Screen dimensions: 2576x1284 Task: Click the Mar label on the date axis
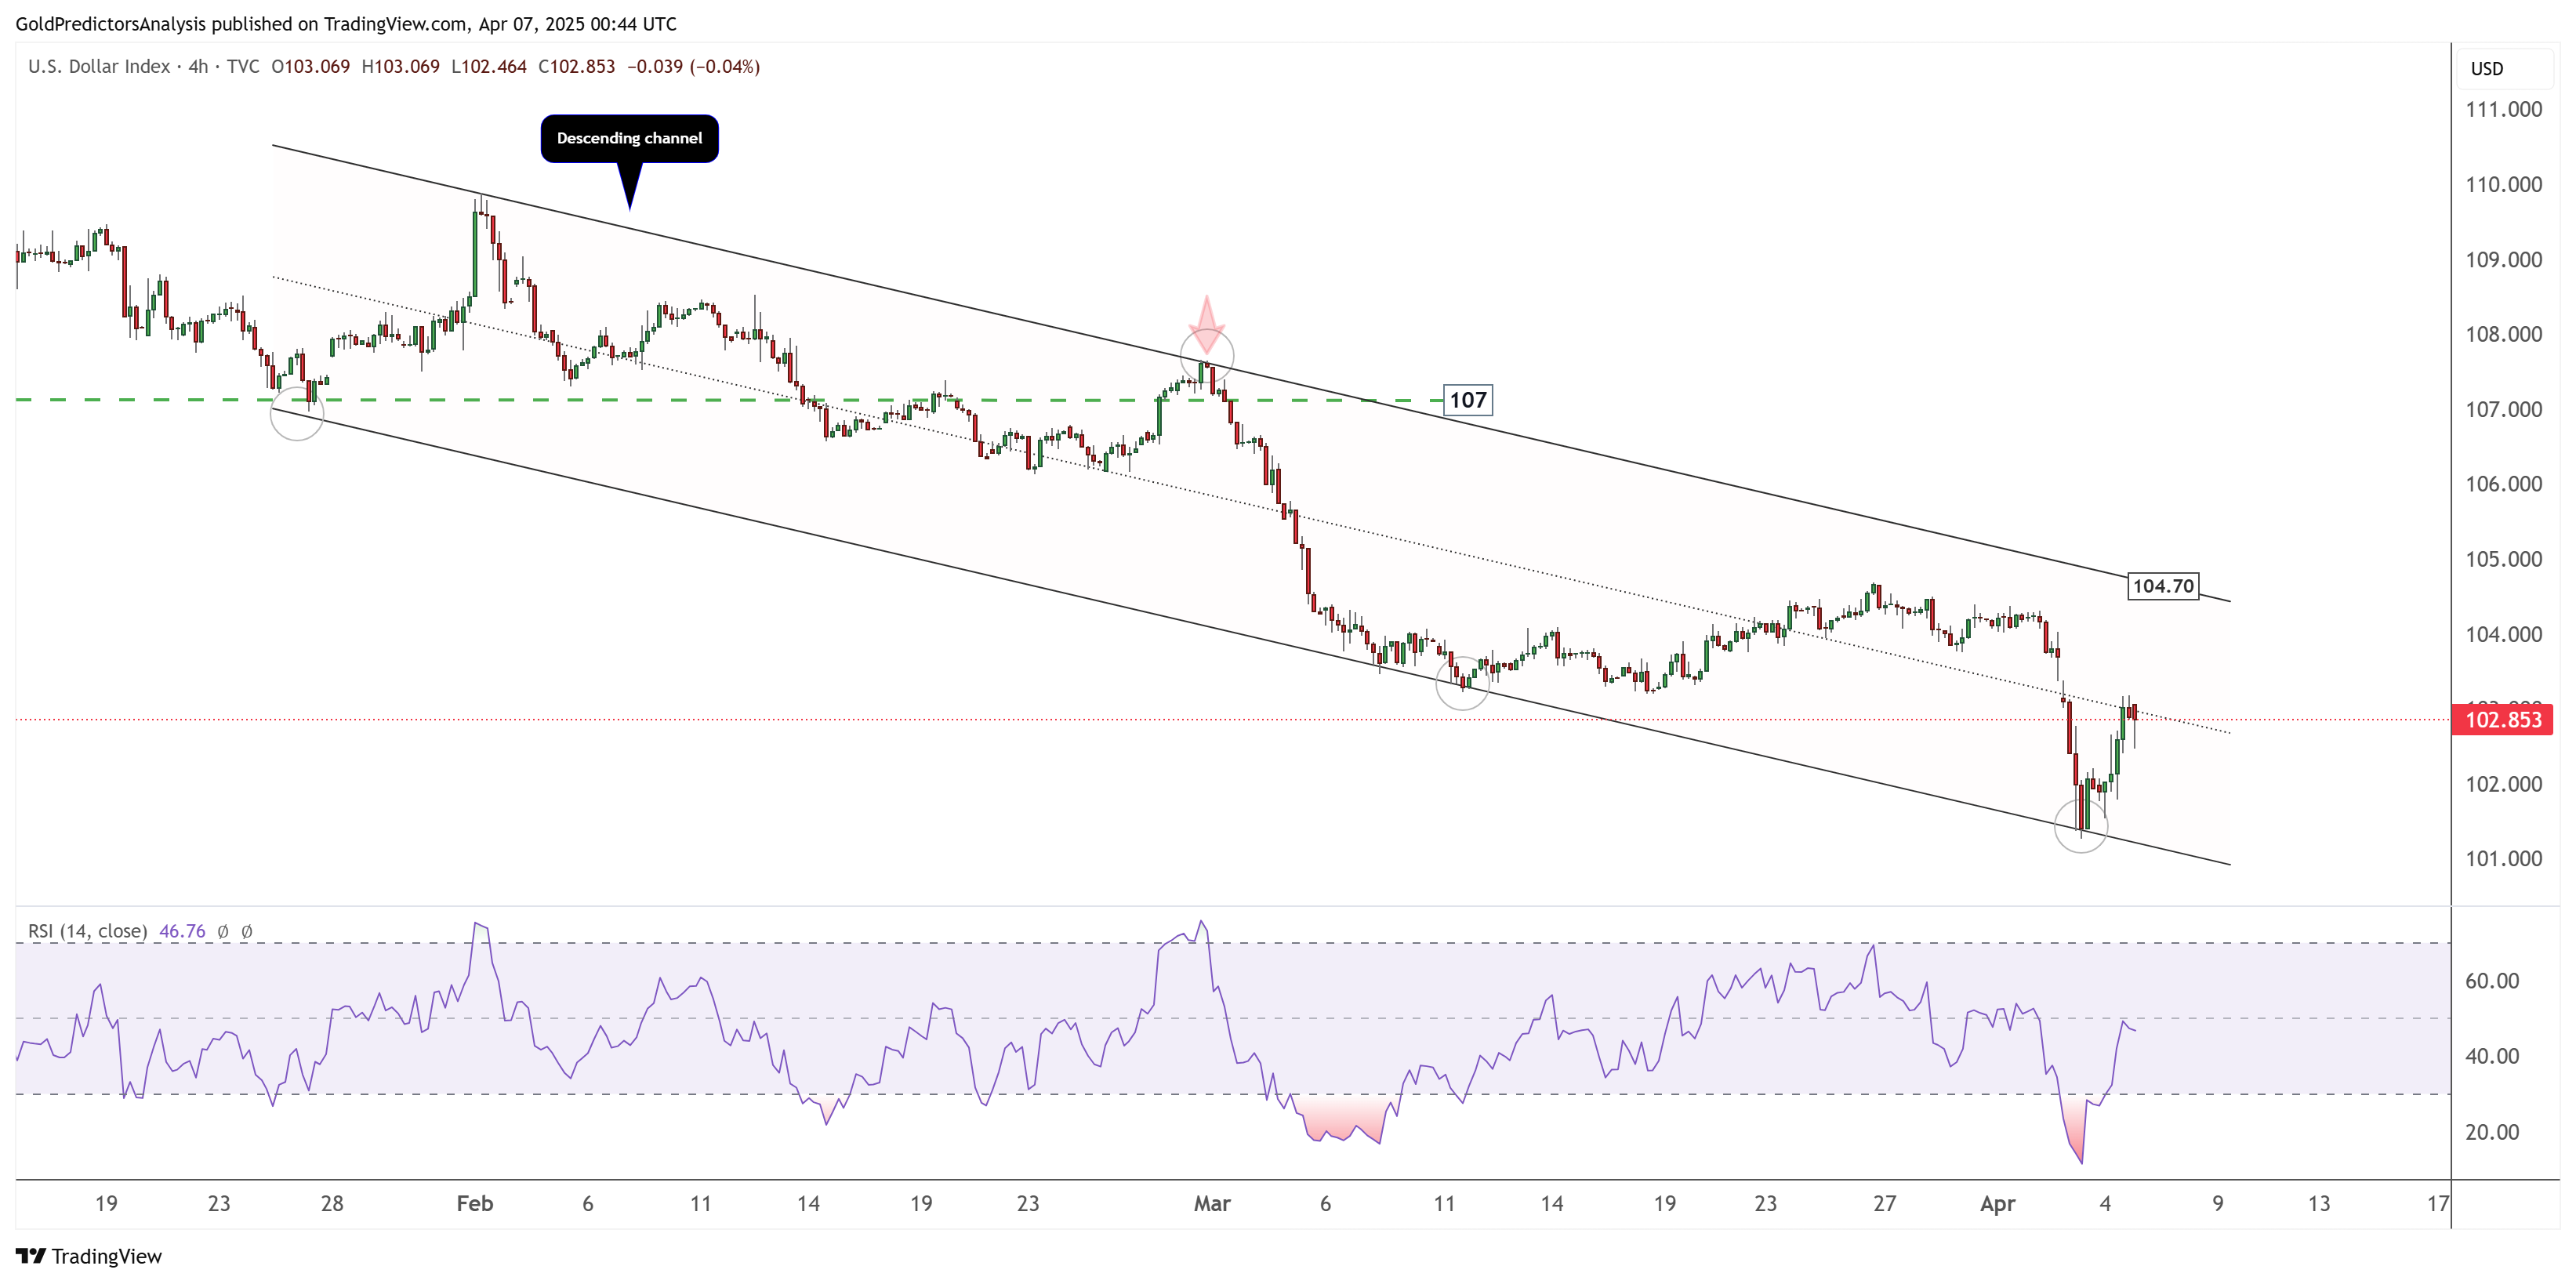coord(1211,1204)
